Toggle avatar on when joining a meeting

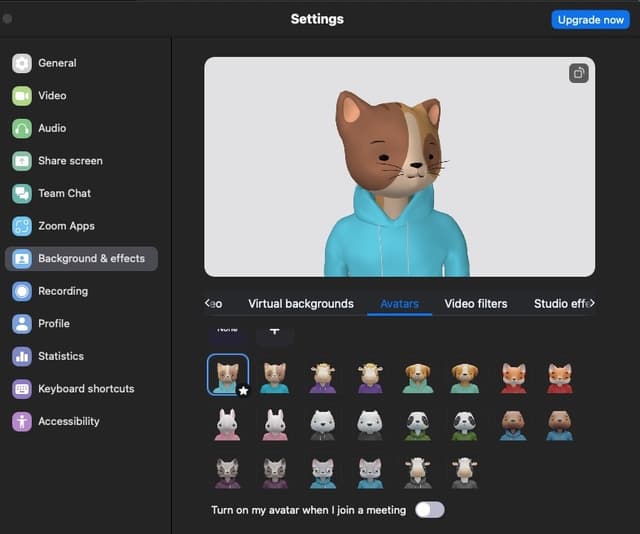pos(429,510)
